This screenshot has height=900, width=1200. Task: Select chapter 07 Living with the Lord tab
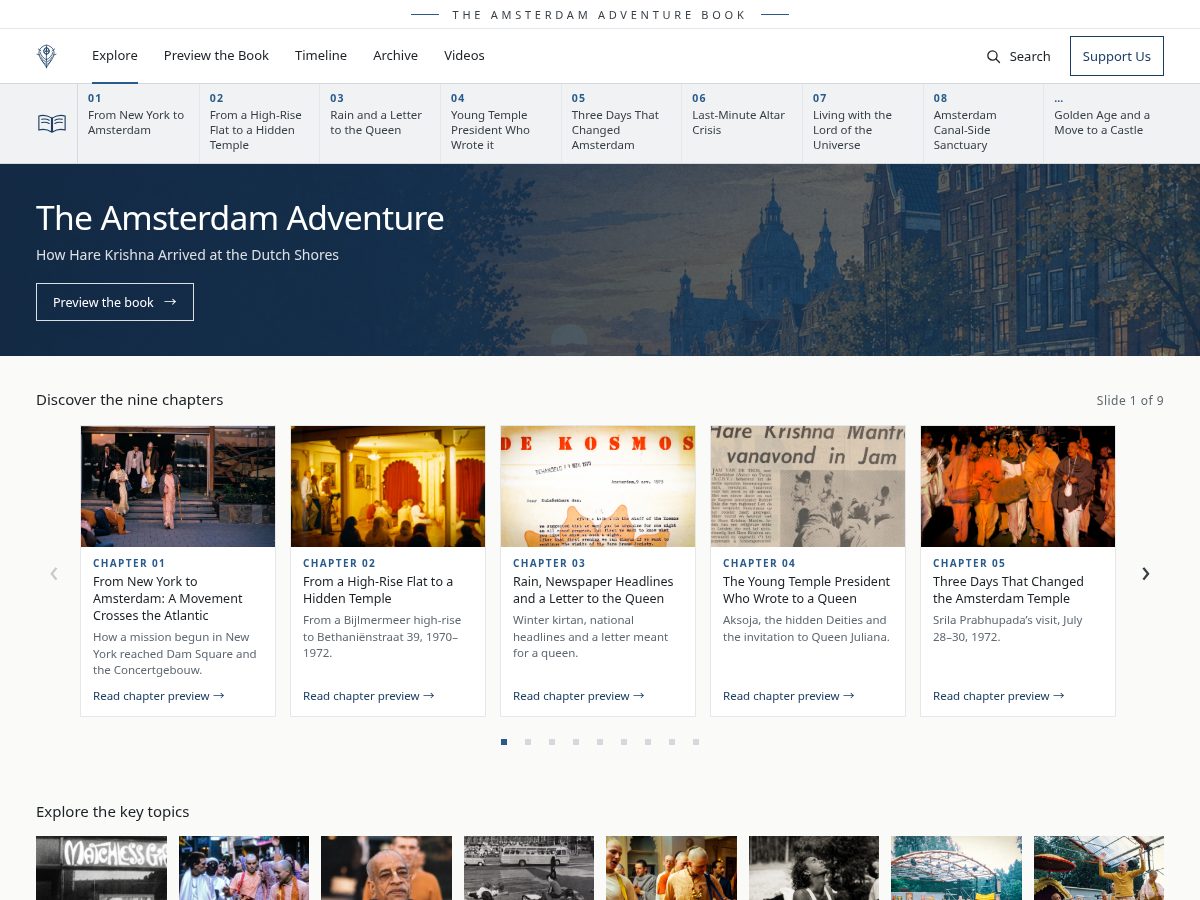863,123
